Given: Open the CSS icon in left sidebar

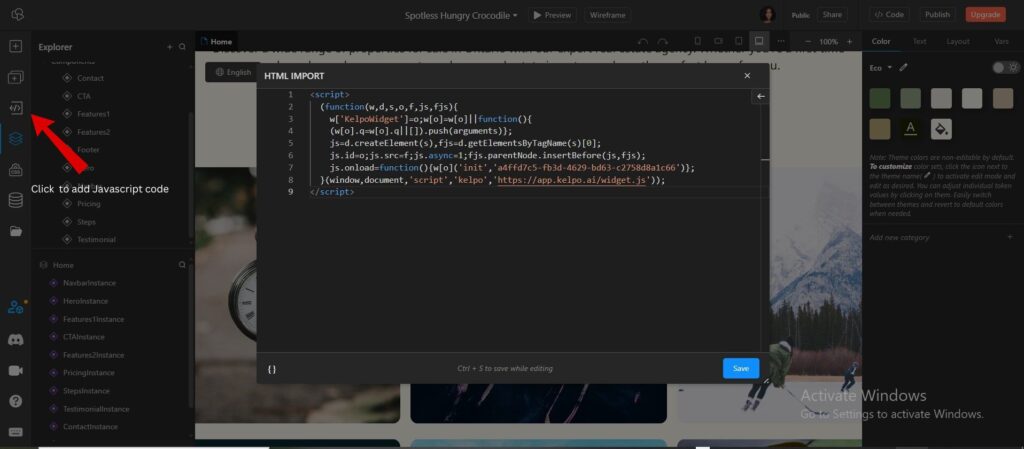Looking at the screenshot, I should 16,170.
